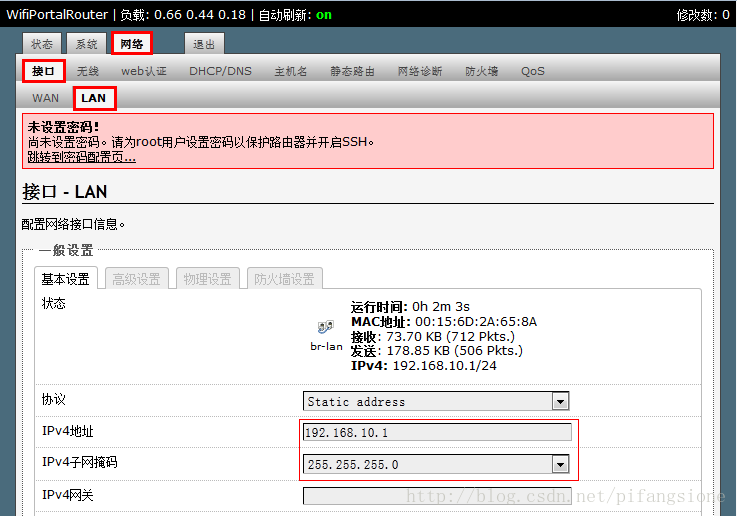The image size is (737, 516).
Task: Click the 修改数: 0 changes indicator
Action: coord(703,15)
